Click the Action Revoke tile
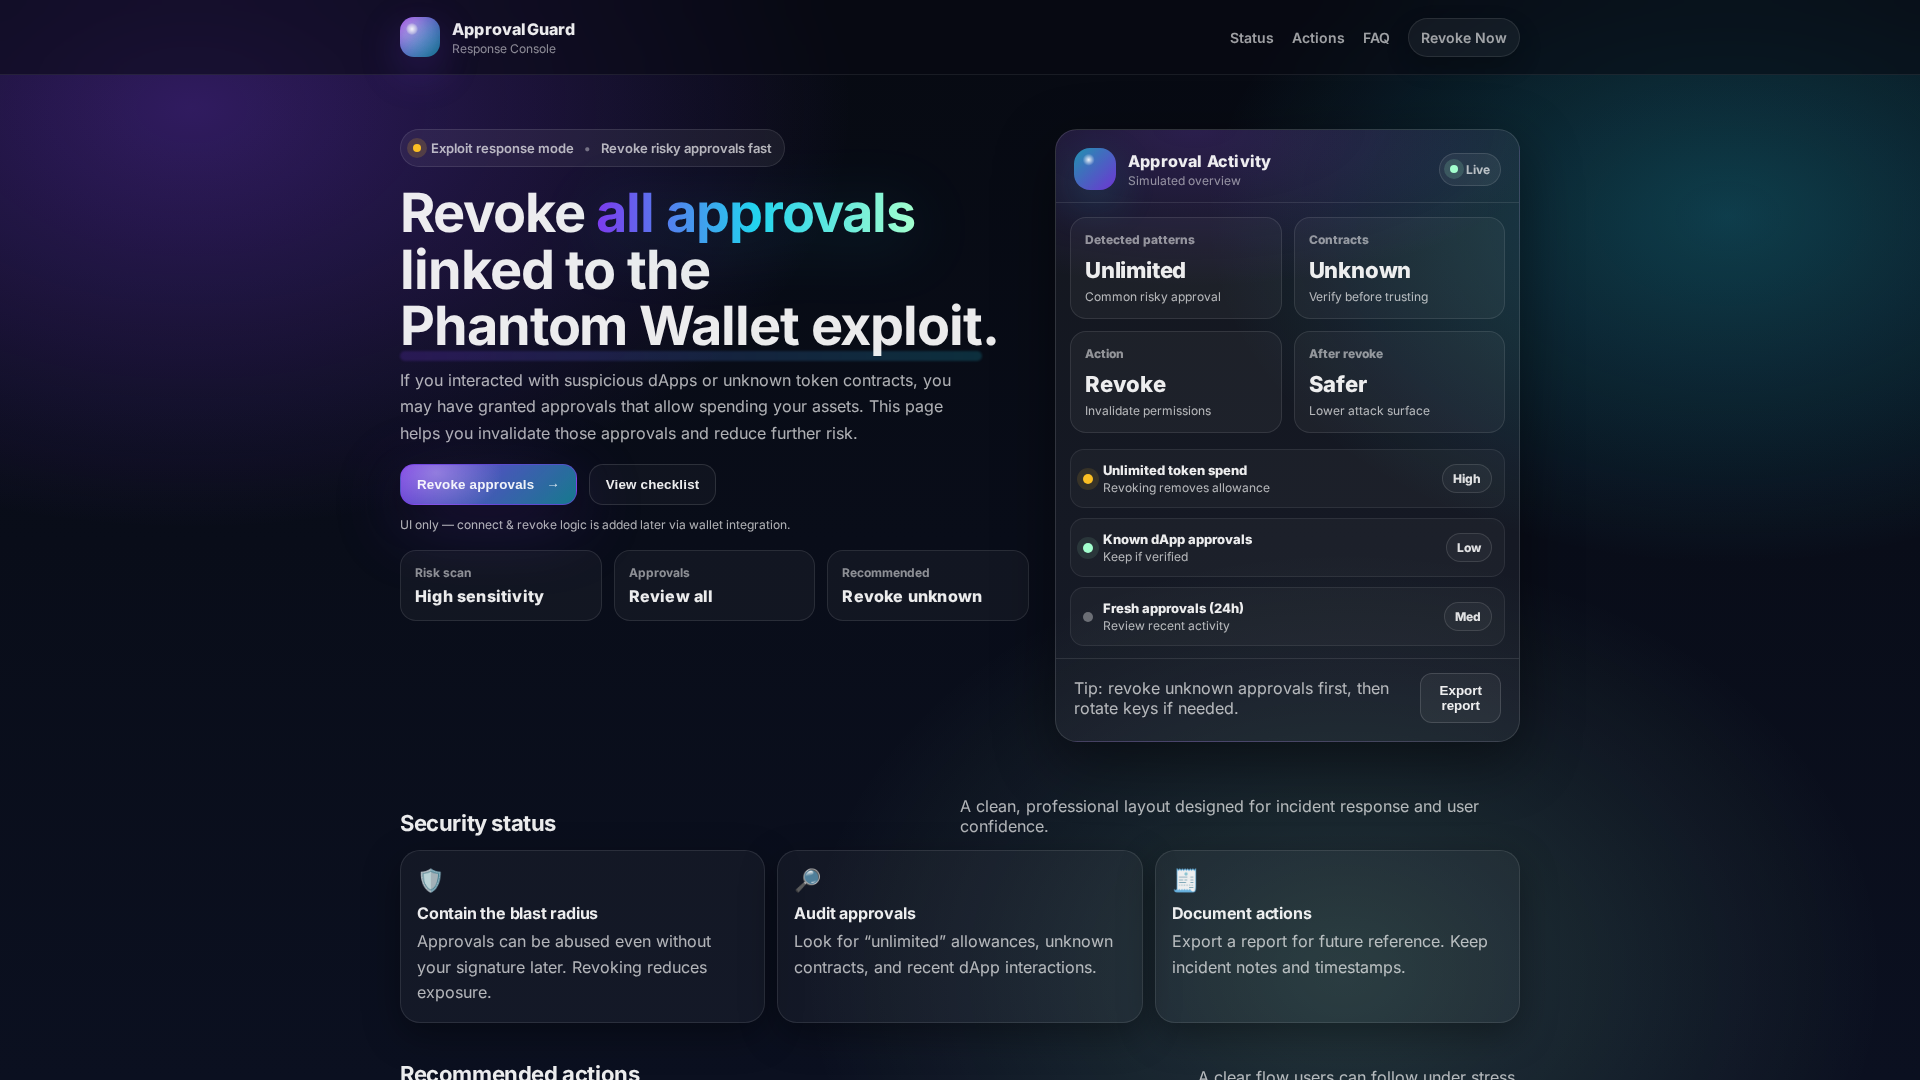This screenshot has height=1080, width=1920. click(1175, 382)
